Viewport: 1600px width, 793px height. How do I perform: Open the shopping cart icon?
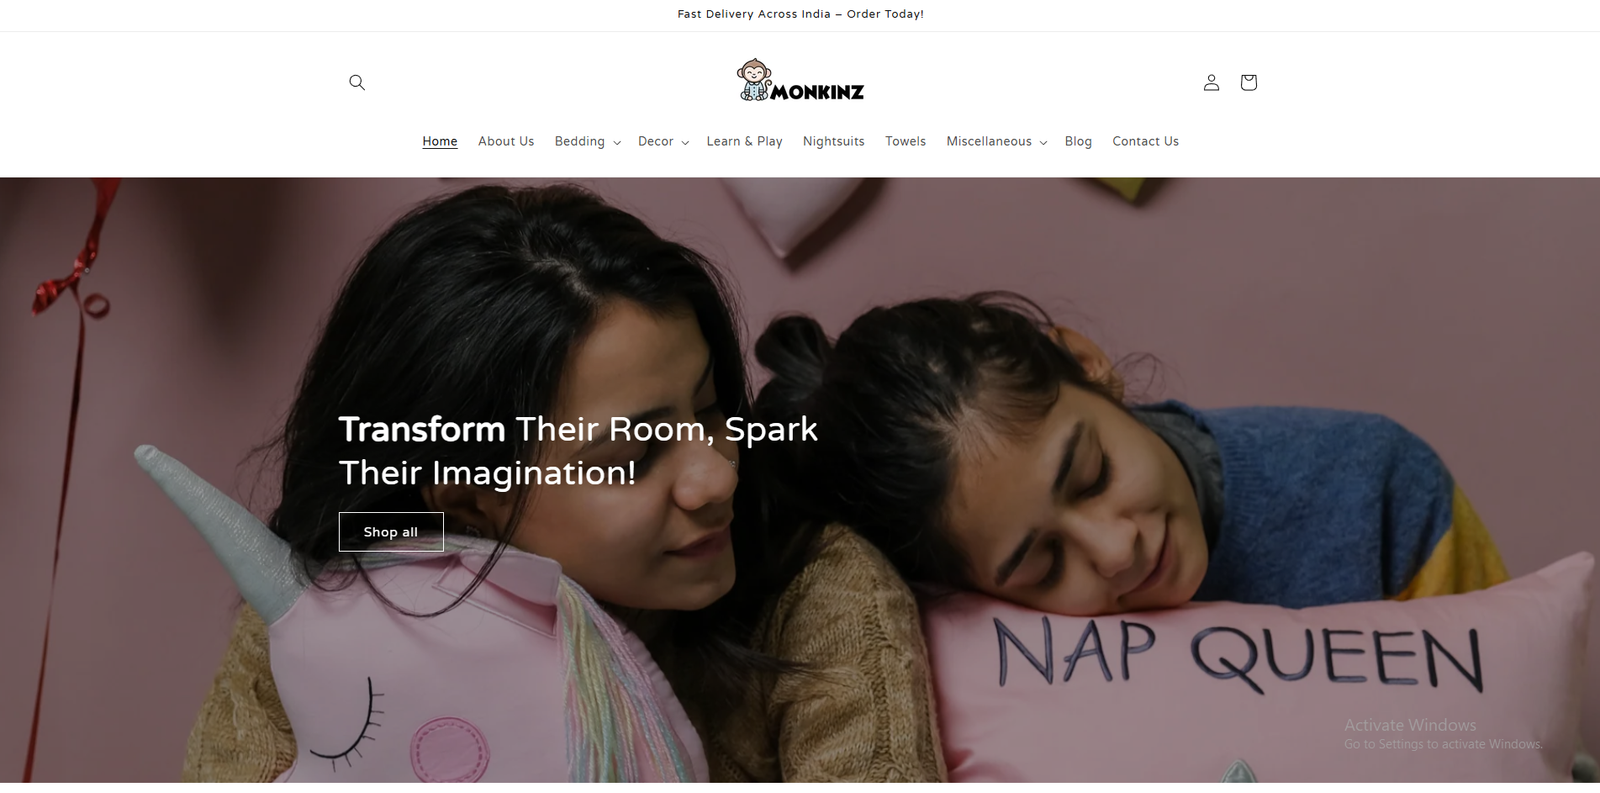tap(1248, 82)
